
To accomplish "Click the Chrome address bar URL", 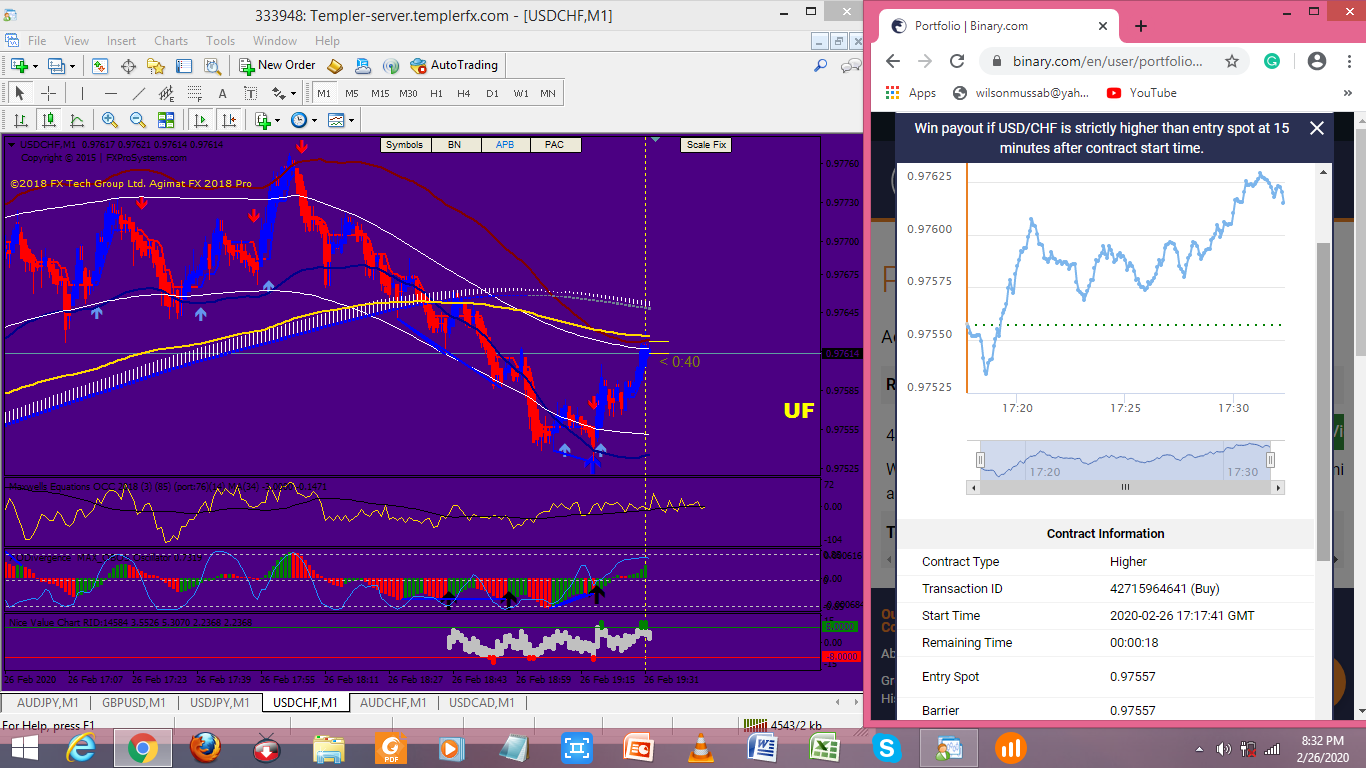I will click(x=1107, y=61).
